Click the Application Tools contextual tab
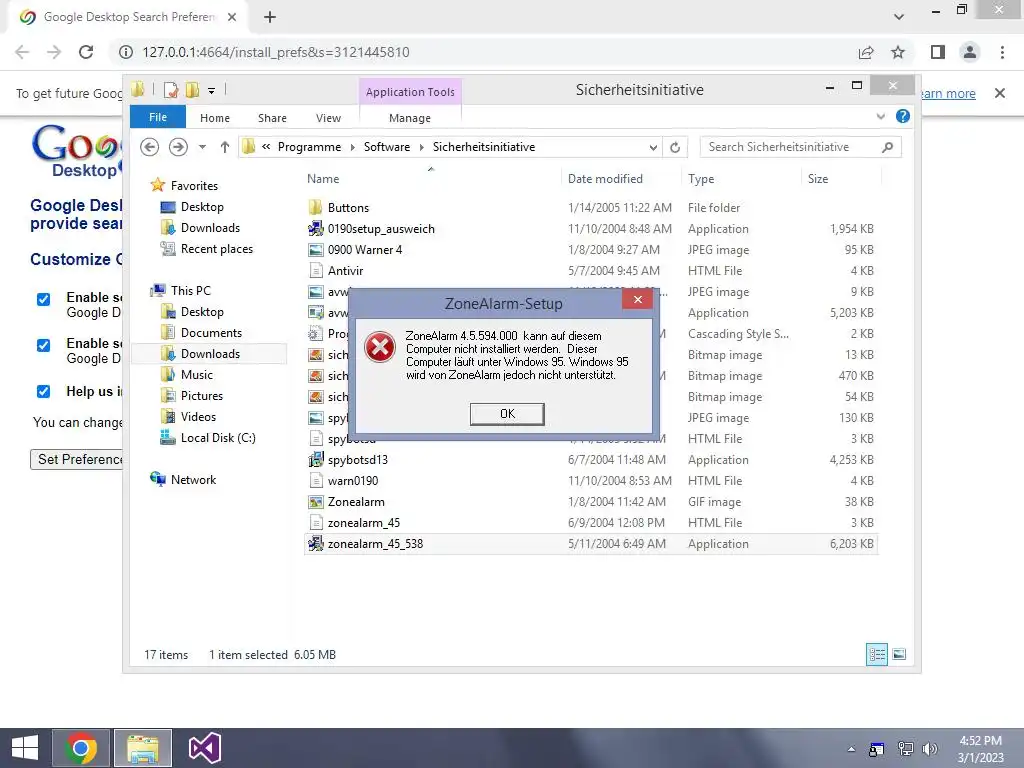Screen dimensions: 1024x768 410,92
